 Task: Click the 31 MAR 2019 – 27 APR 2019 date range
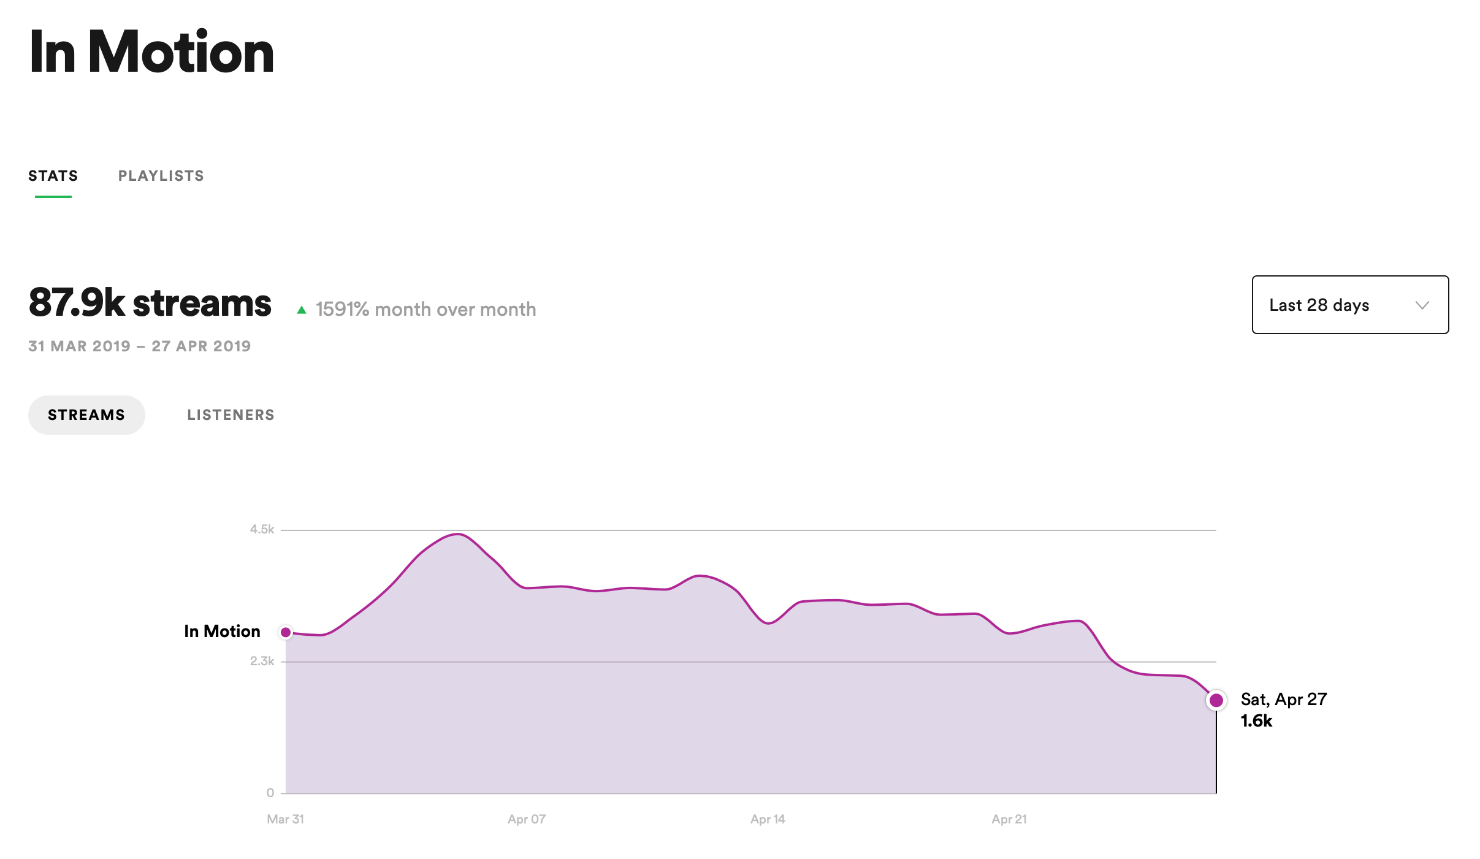tap(140, 346)
